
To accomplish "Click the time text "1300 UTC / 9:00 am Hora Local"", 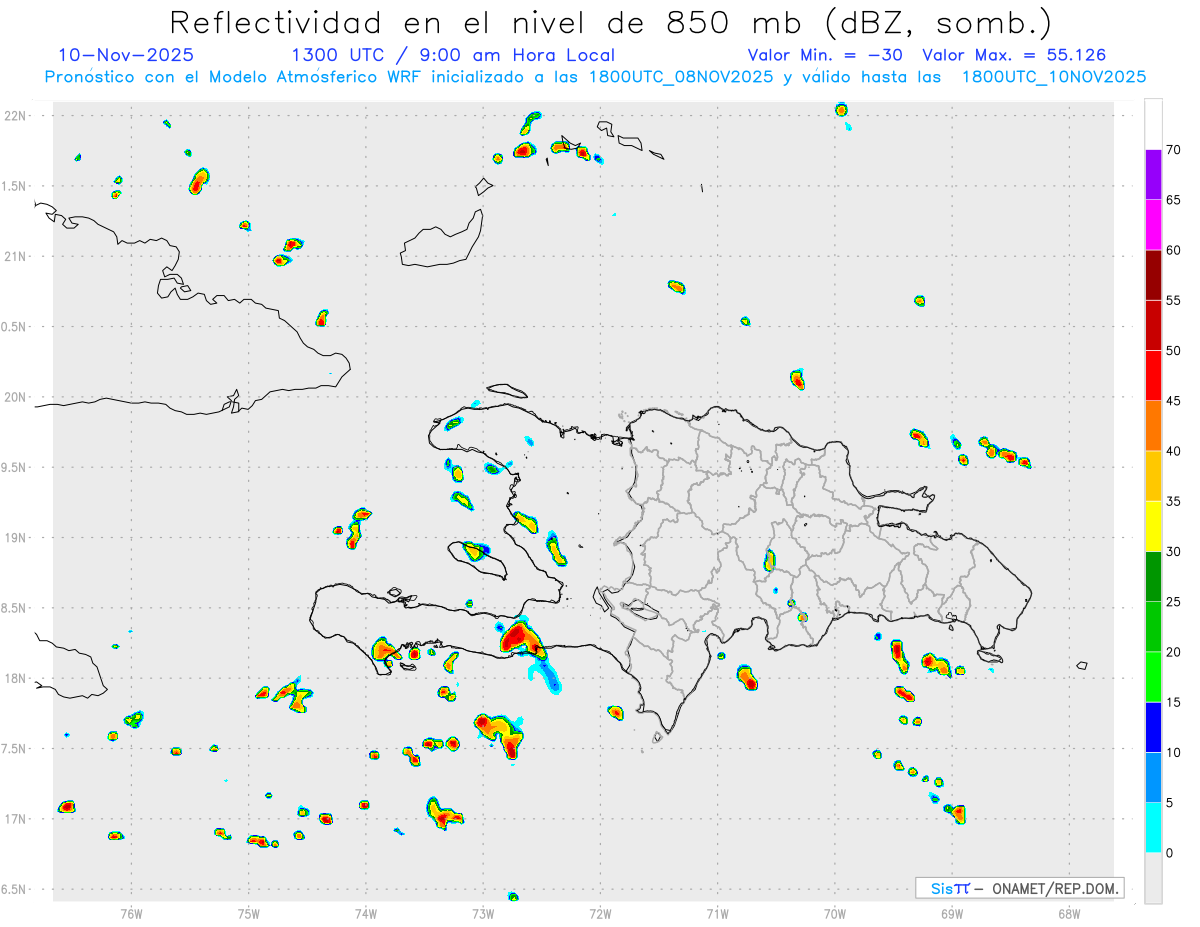I will tap(453, 55).
